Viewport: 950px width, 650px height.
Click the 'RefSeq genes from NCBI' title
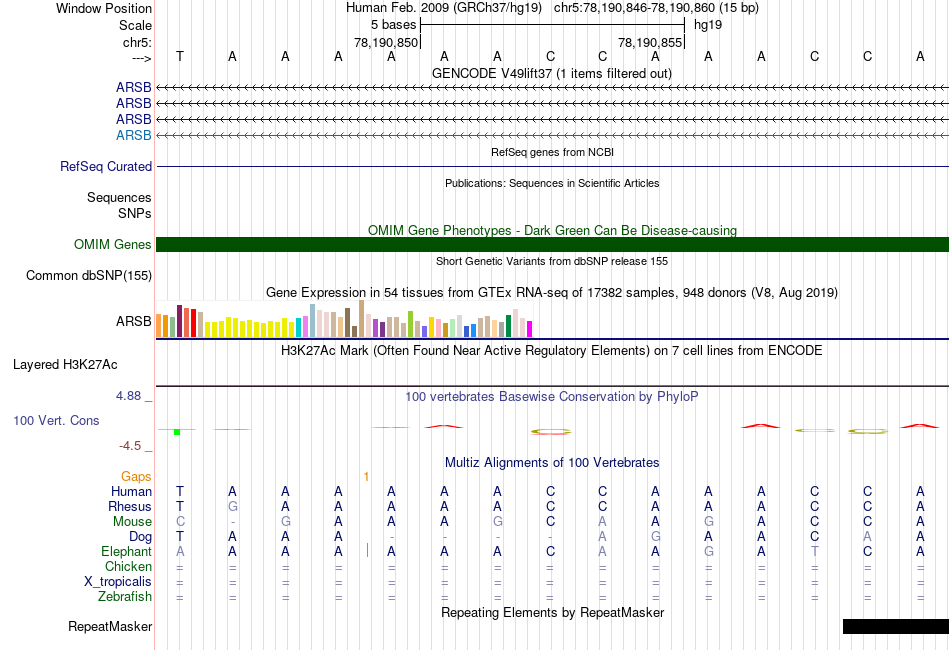click(x=552, y=152)
